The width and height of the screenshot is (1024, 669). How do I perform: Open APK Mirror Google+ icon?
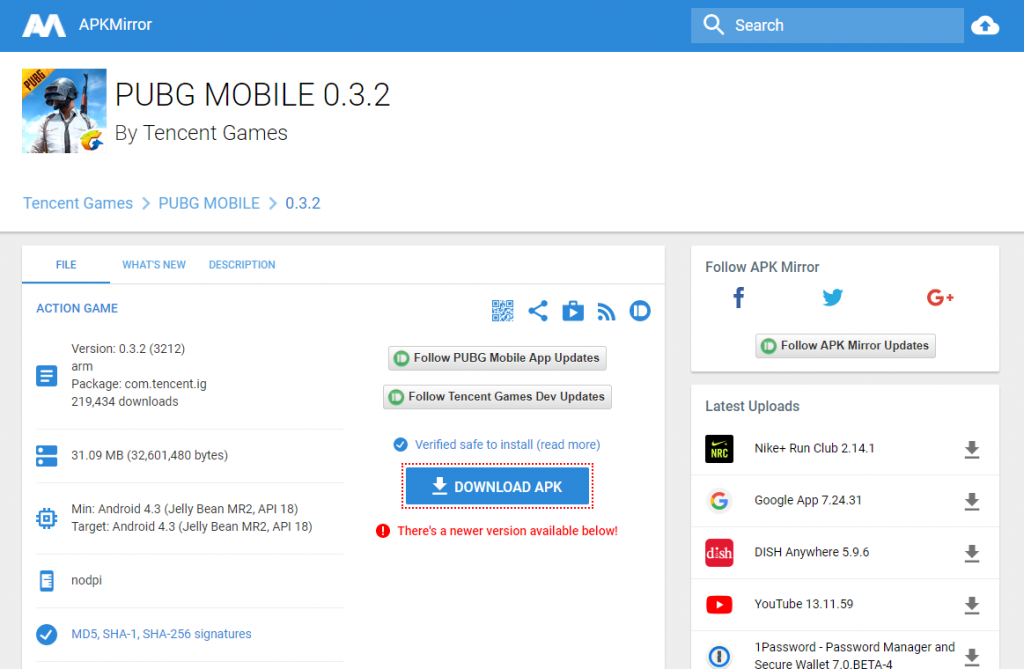[940, 298]
